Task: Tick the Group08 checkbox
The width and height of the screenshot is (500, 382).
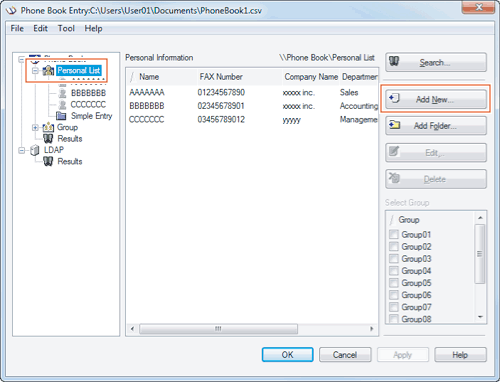Action: click(394, 319)
